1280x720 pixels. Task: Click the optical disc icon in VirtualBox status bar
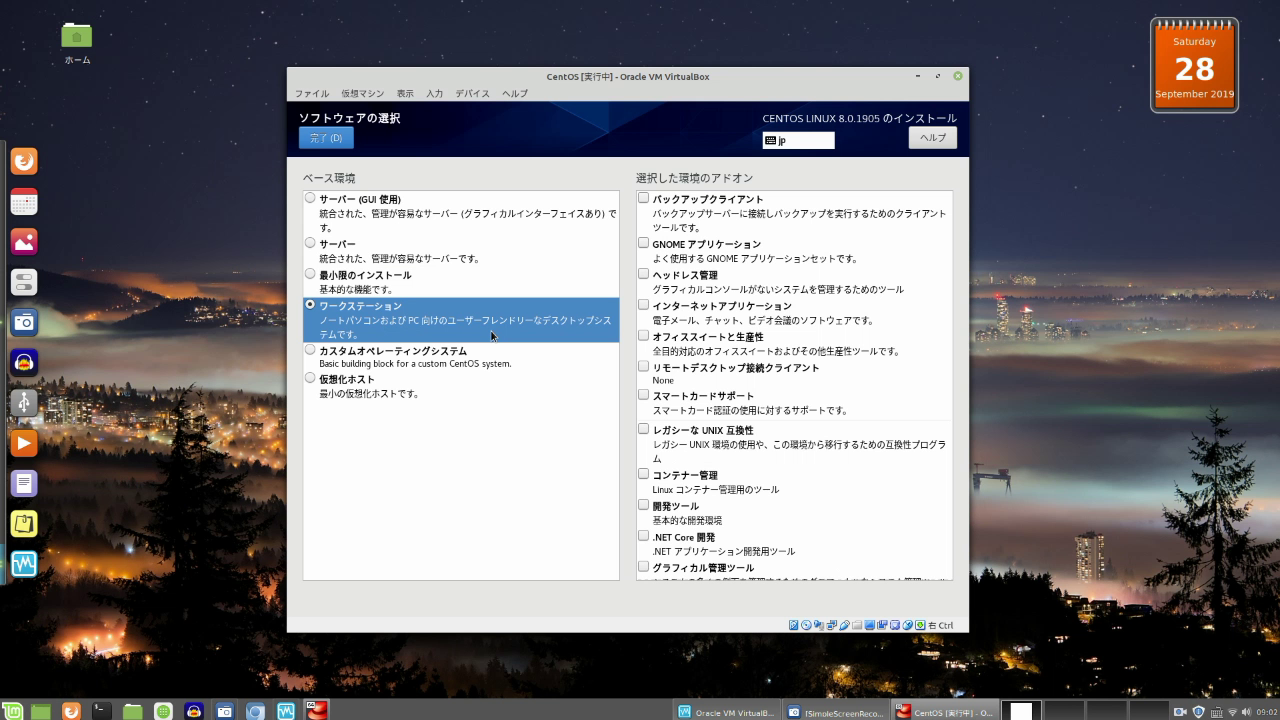pyautogui.click(x=806, y=625)
